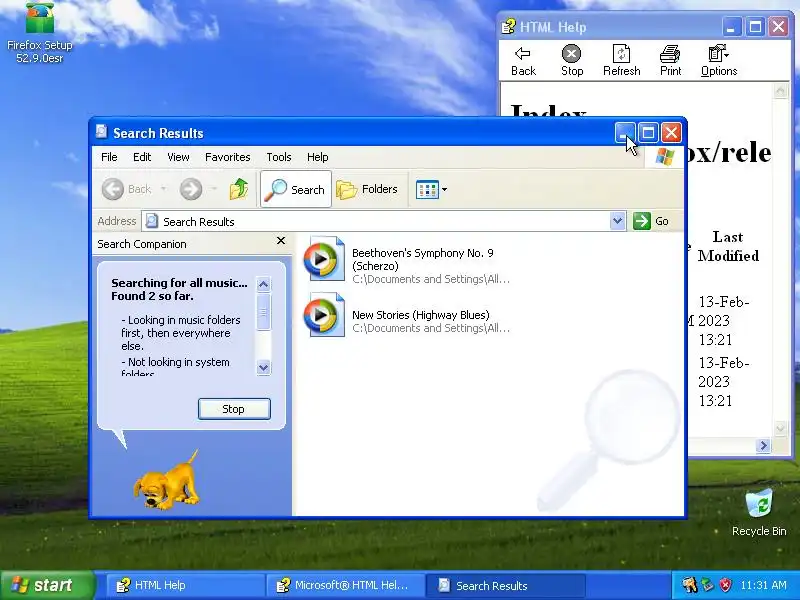
Task: Click the taskbar clock showing 11:31 AM
Action: click(x=763, y=585)
